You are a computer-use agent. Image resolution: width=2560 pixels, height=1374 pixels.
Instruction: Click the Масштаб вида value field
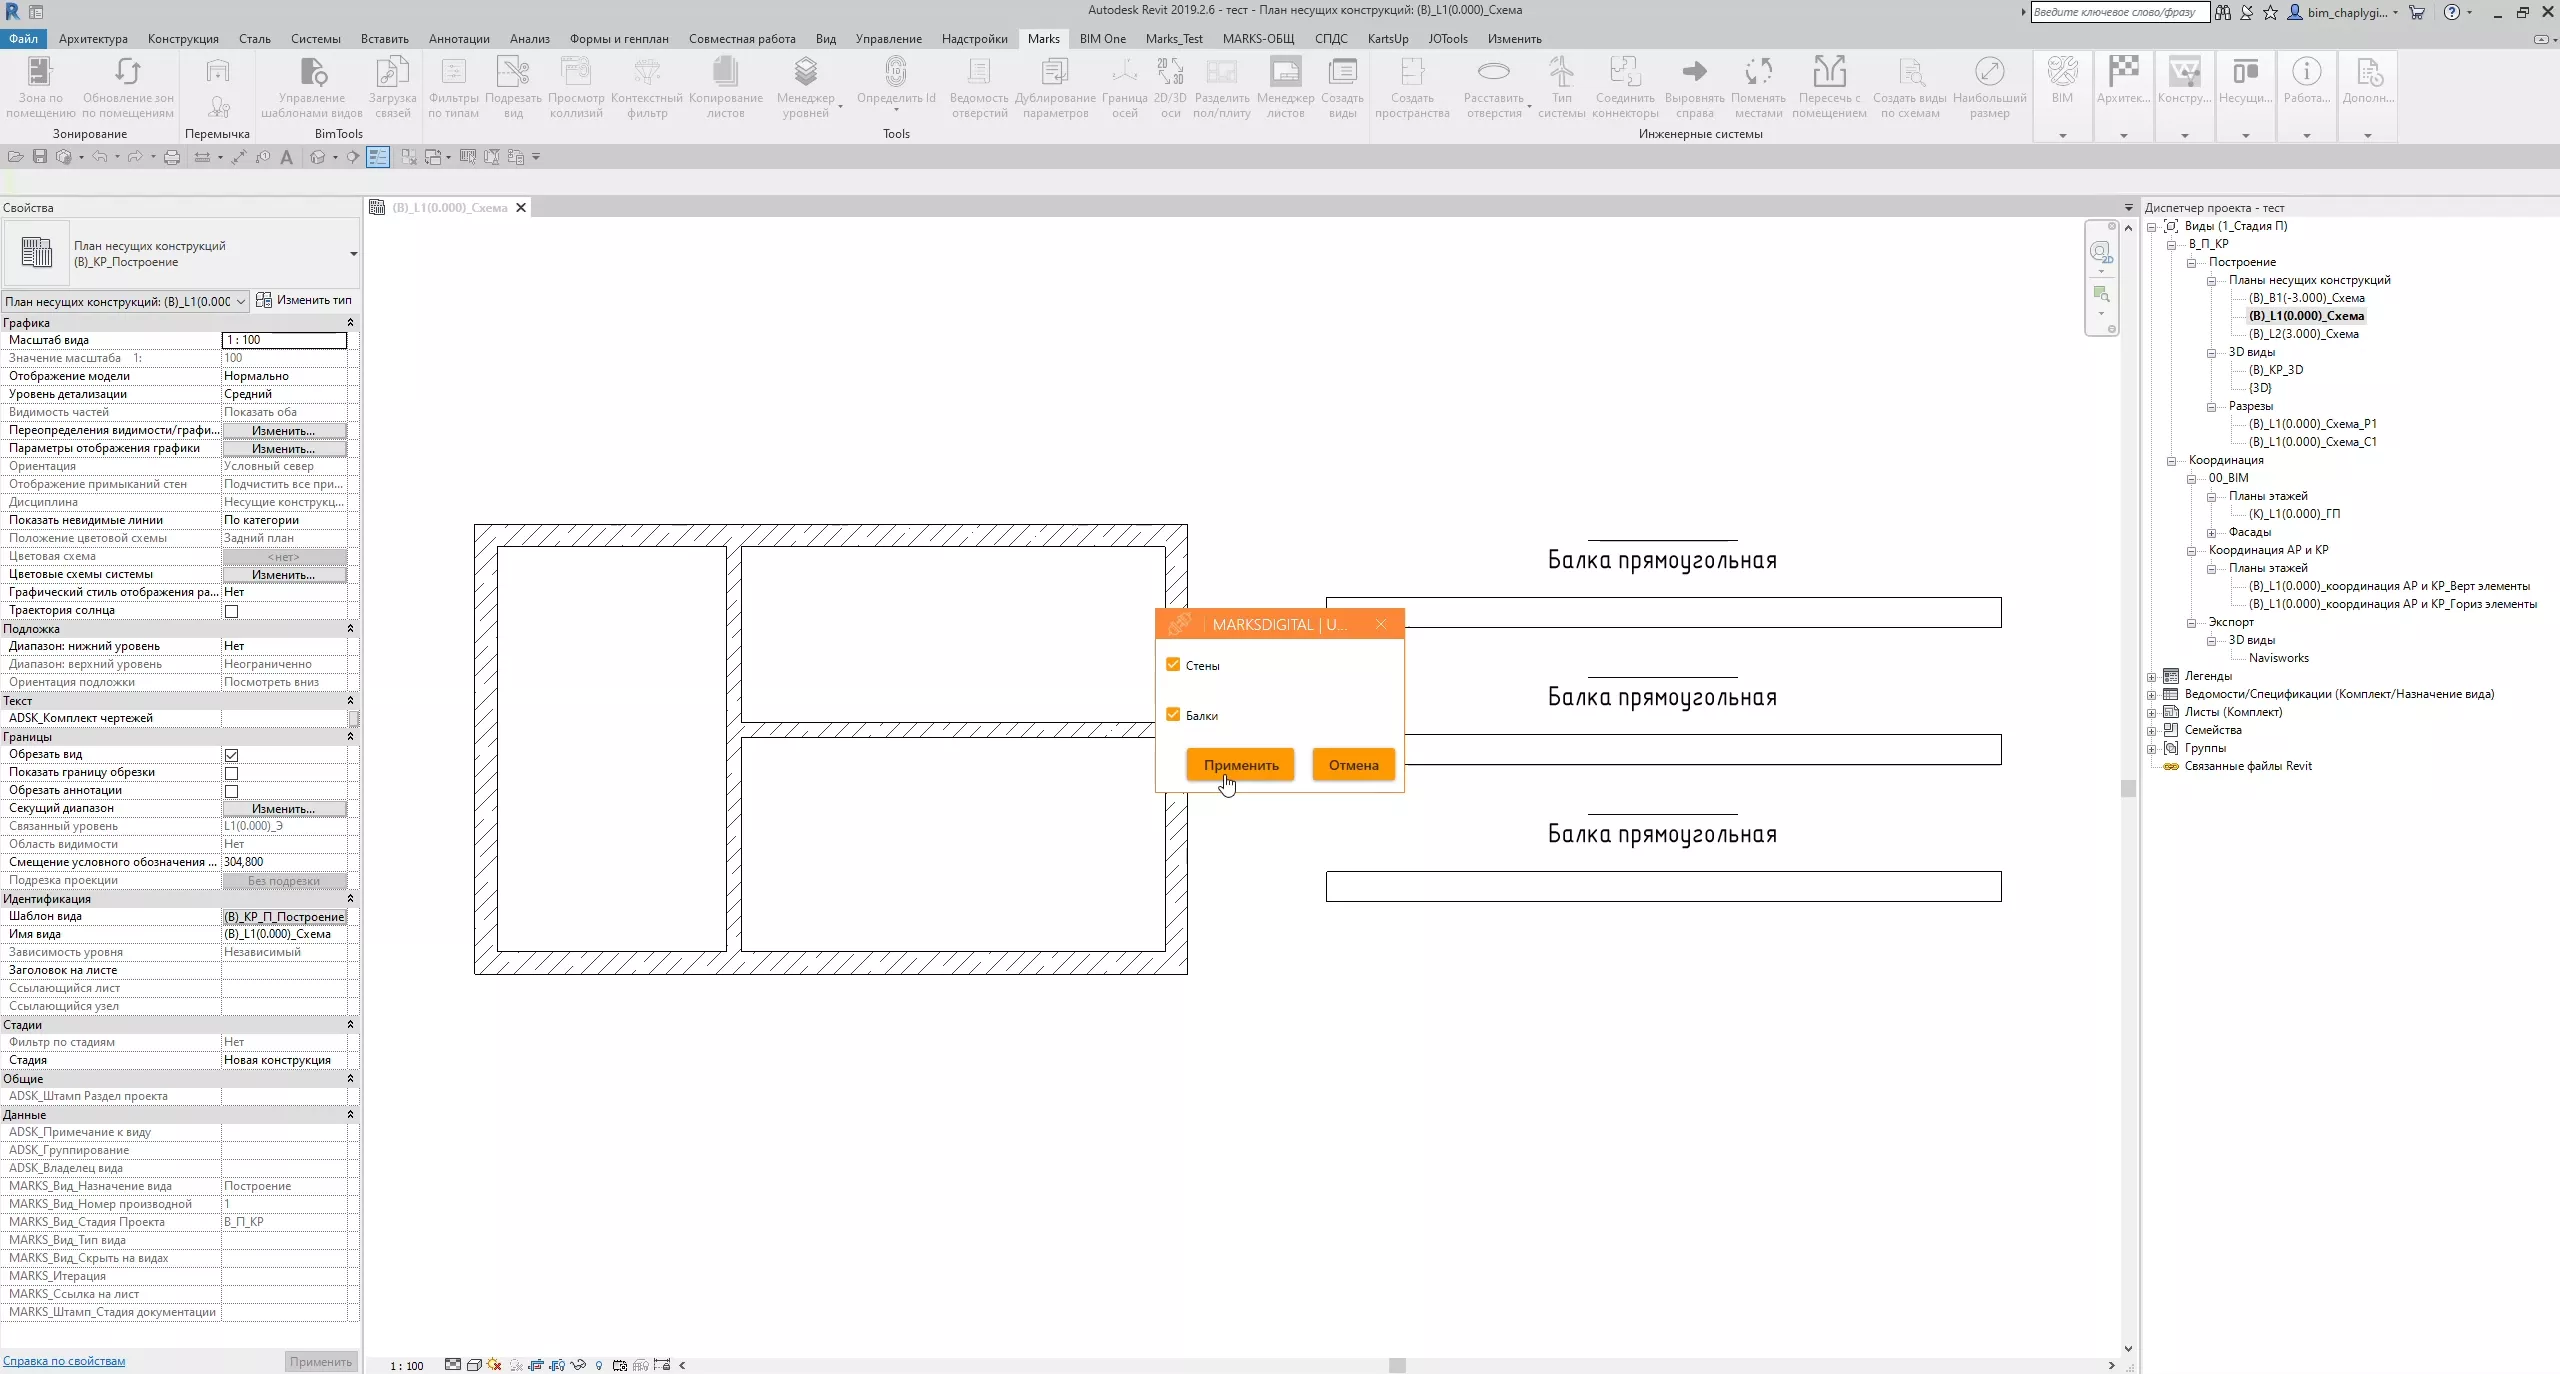[284, 340]
